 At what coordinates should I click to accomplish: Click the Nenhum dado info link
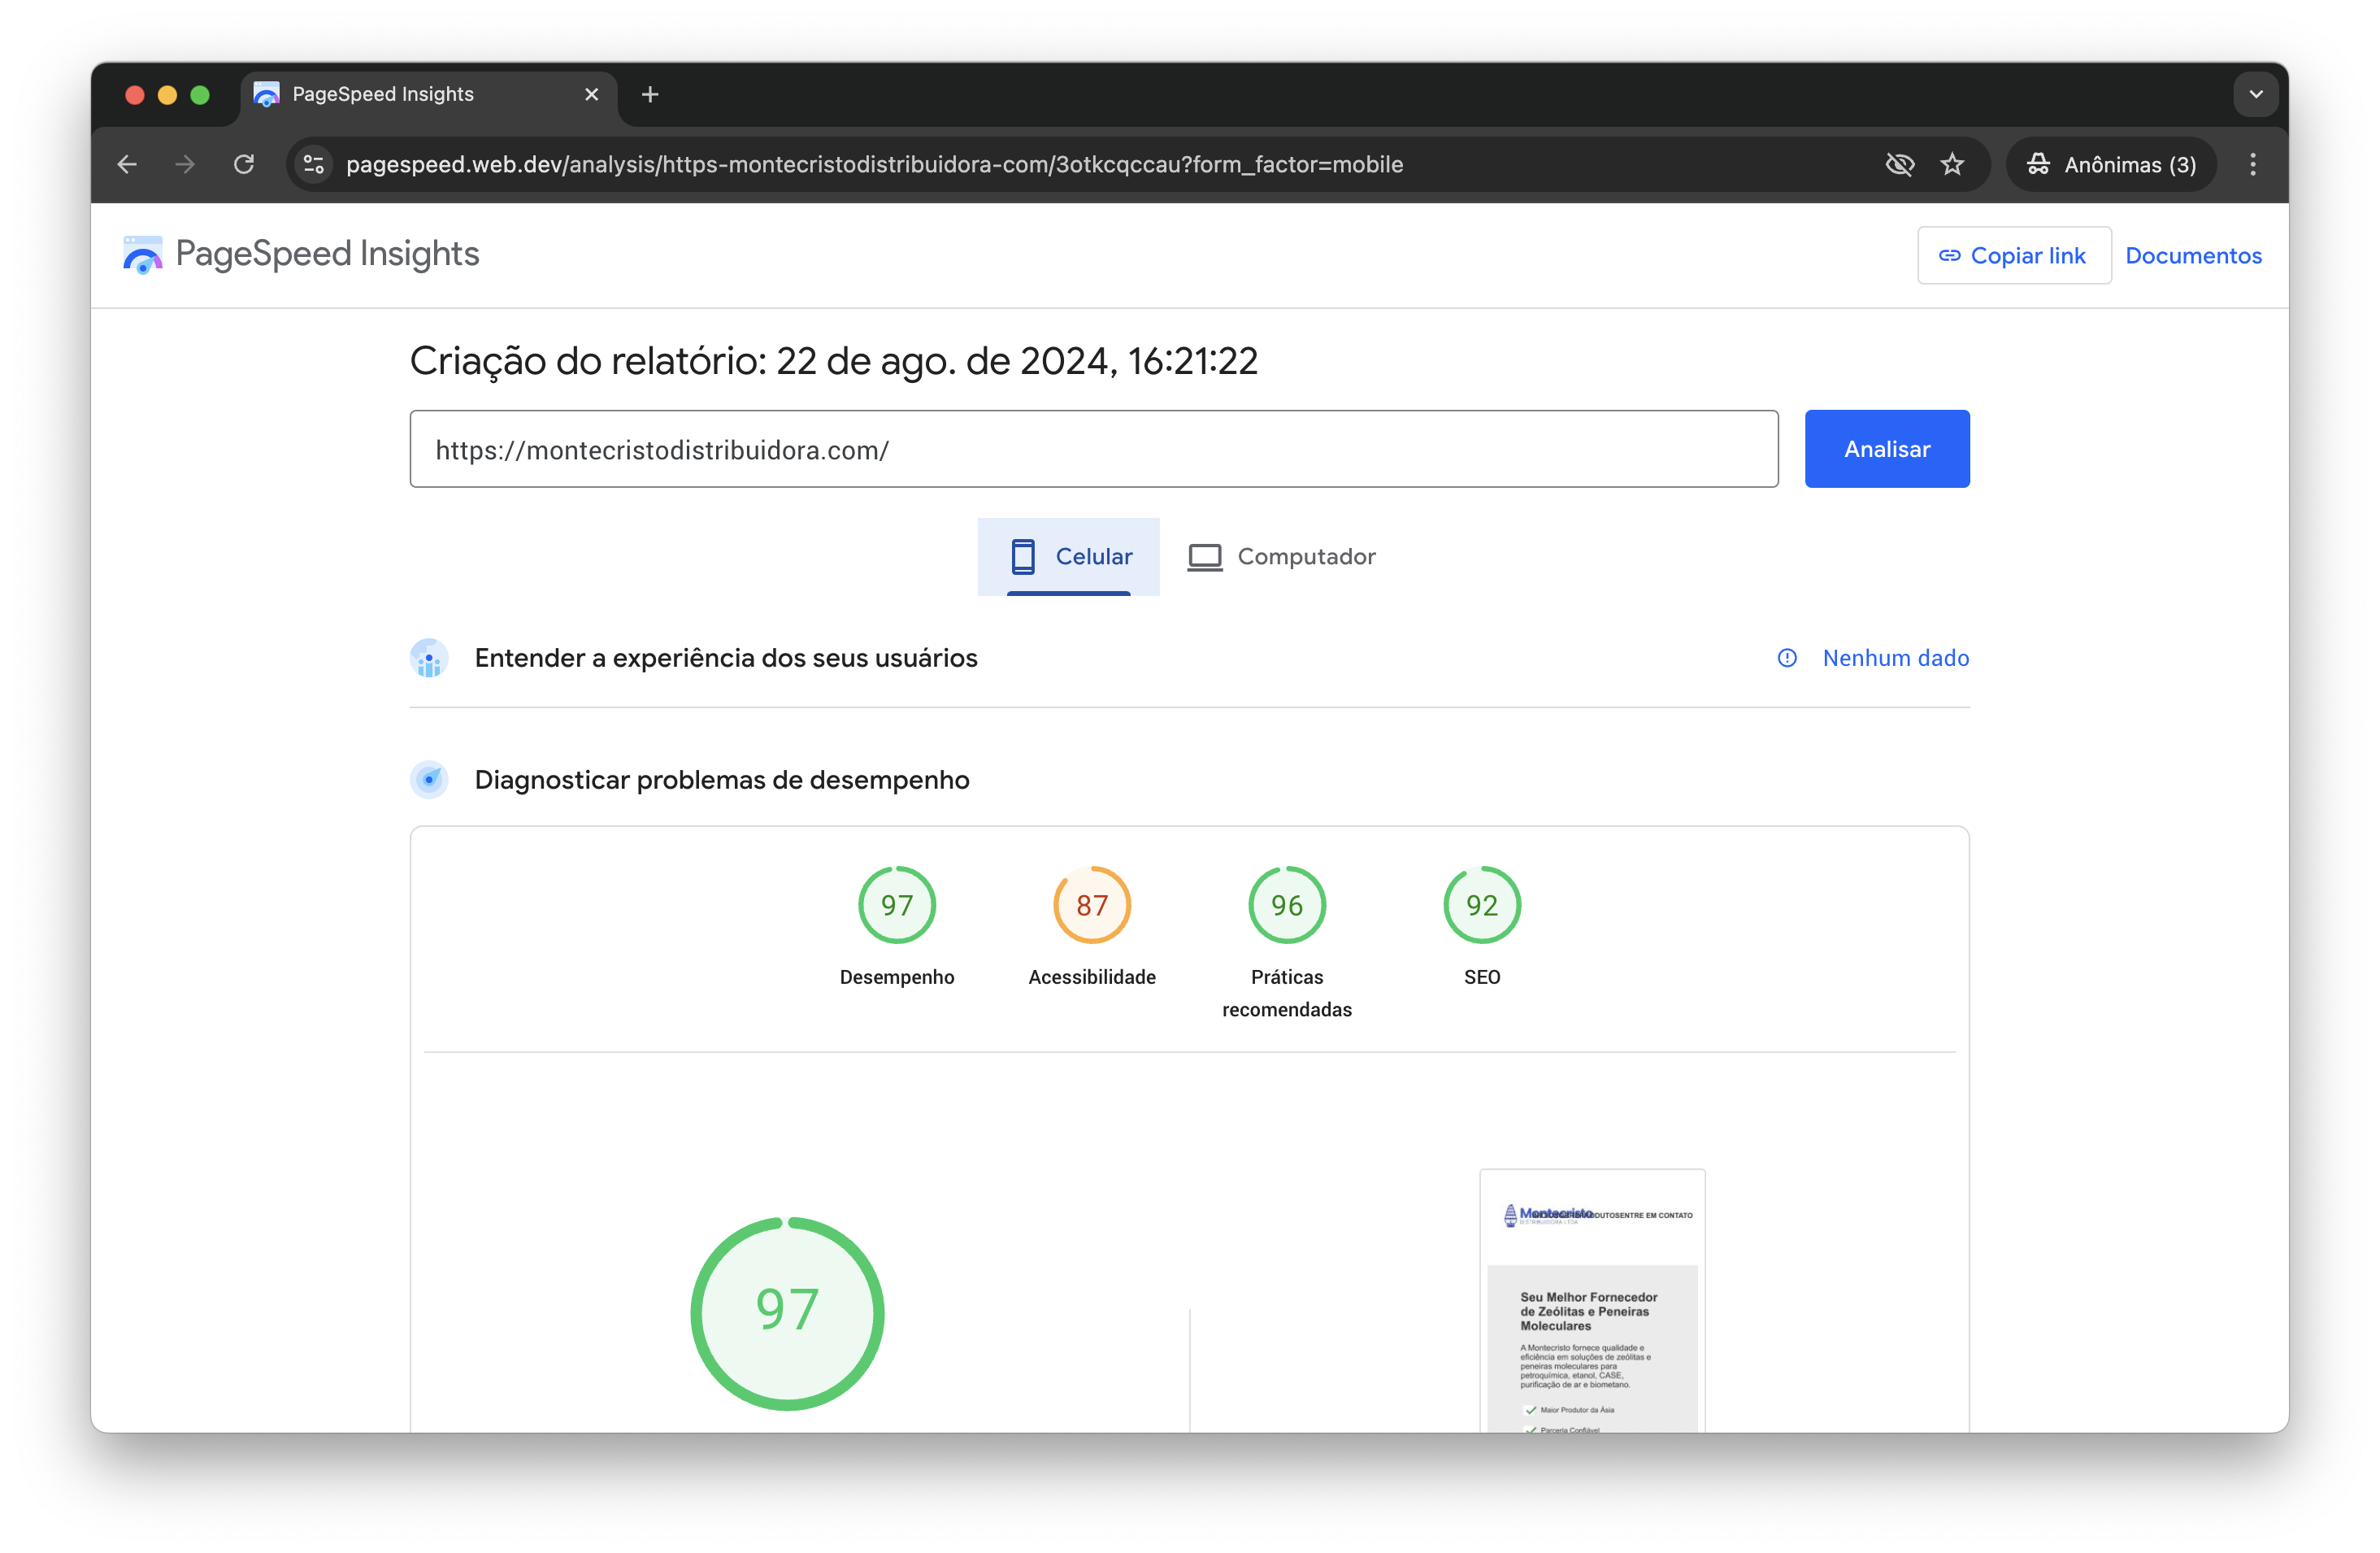pos(1895,658)
